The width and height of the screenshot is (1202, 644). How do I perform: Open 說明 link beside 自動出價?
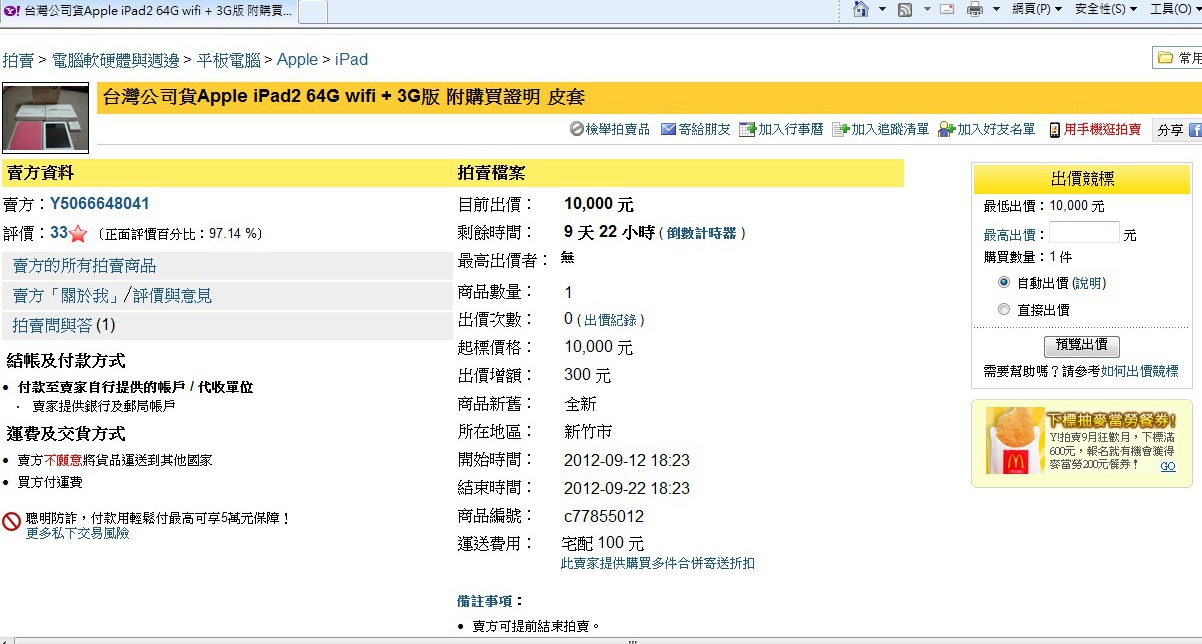(1089, 283)
